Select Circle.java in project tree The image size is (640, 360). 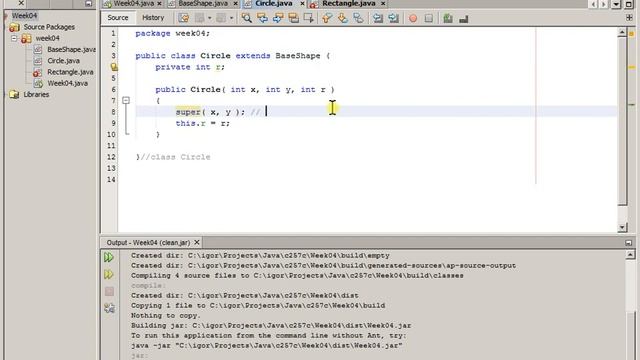pos(63,61)
